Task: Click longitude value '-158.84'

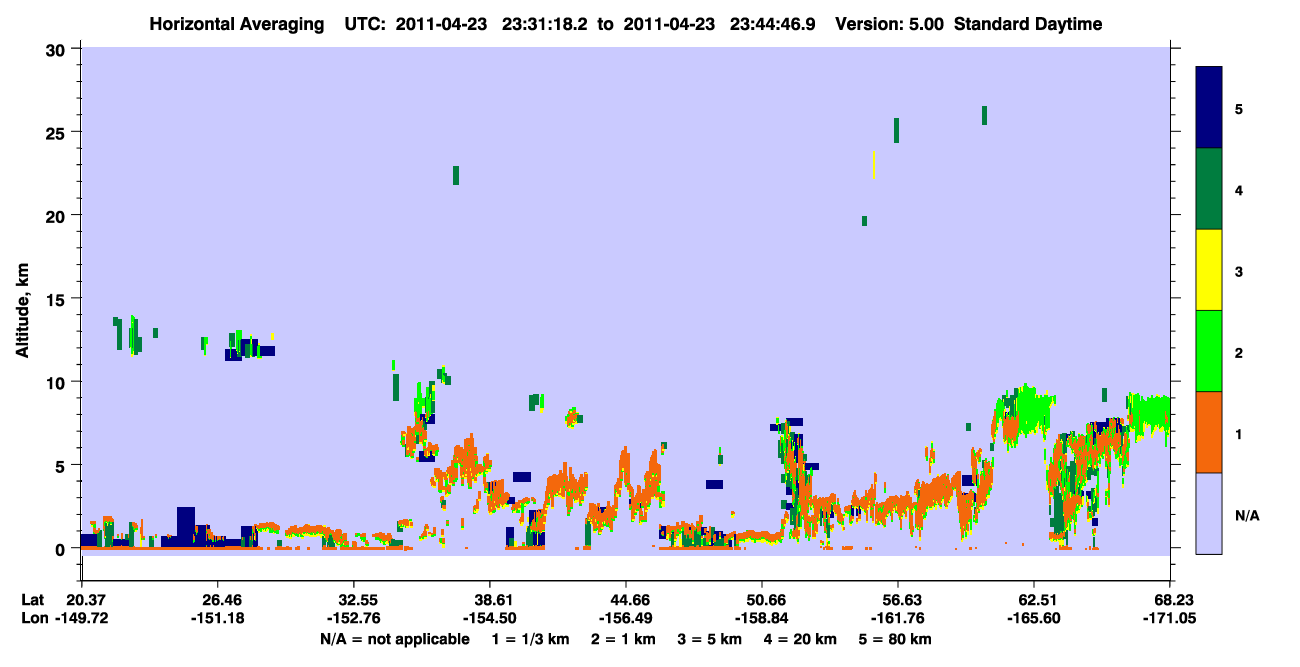Action: click(762, 619)
